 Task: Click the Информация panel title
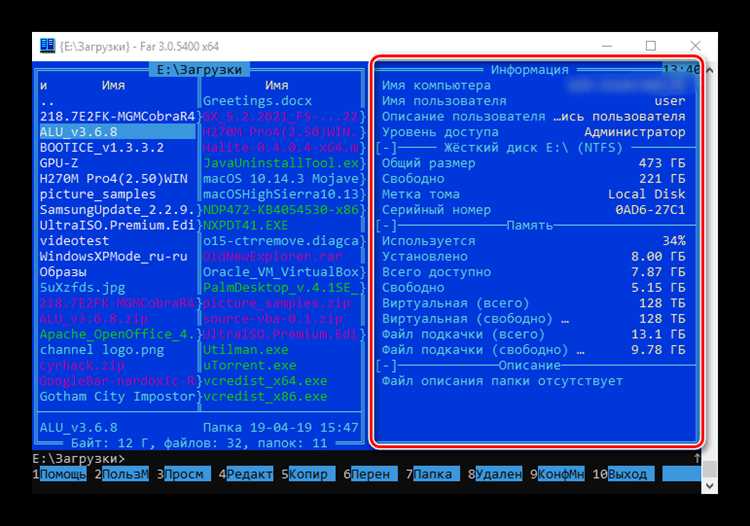click(x=529, y=70)
